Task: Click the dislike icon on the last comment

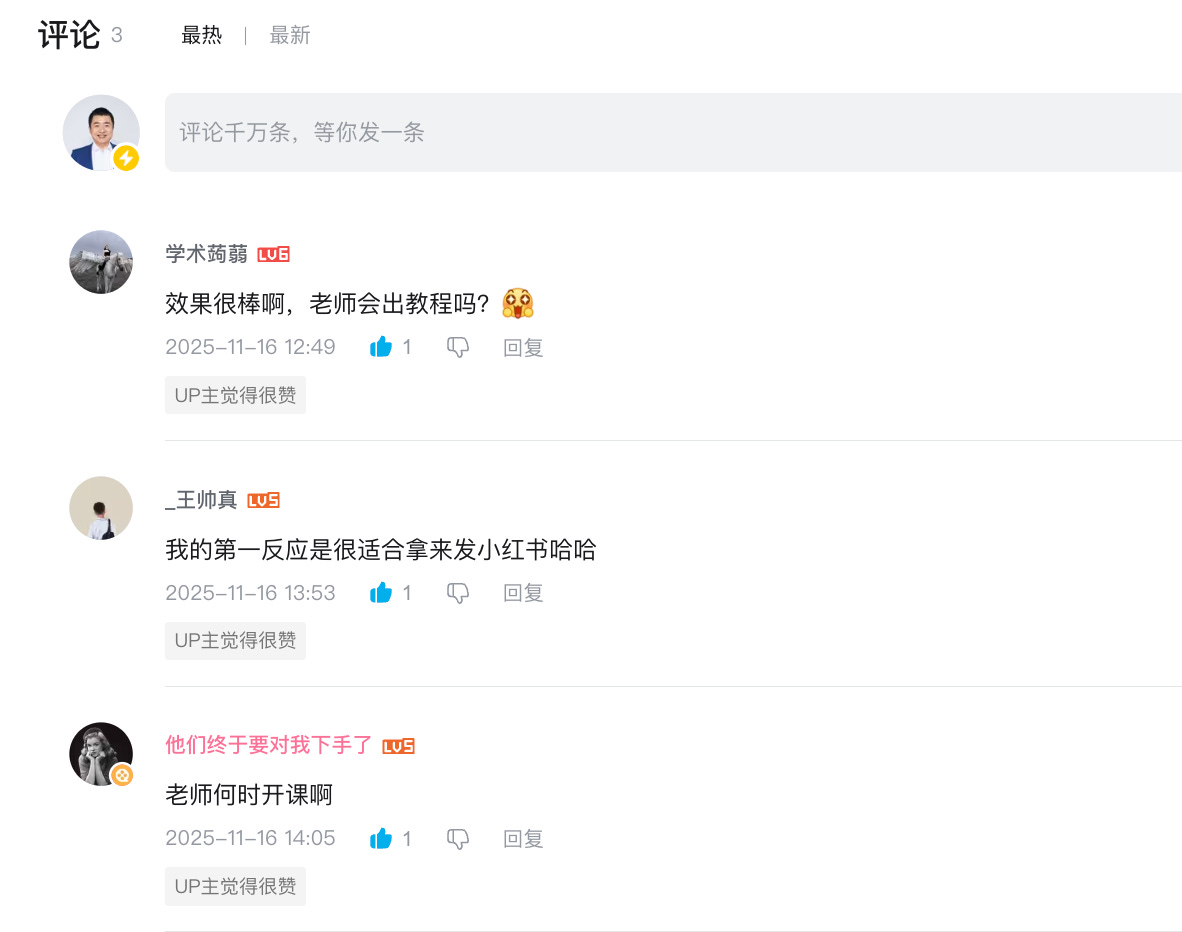Action: (457, 838)
